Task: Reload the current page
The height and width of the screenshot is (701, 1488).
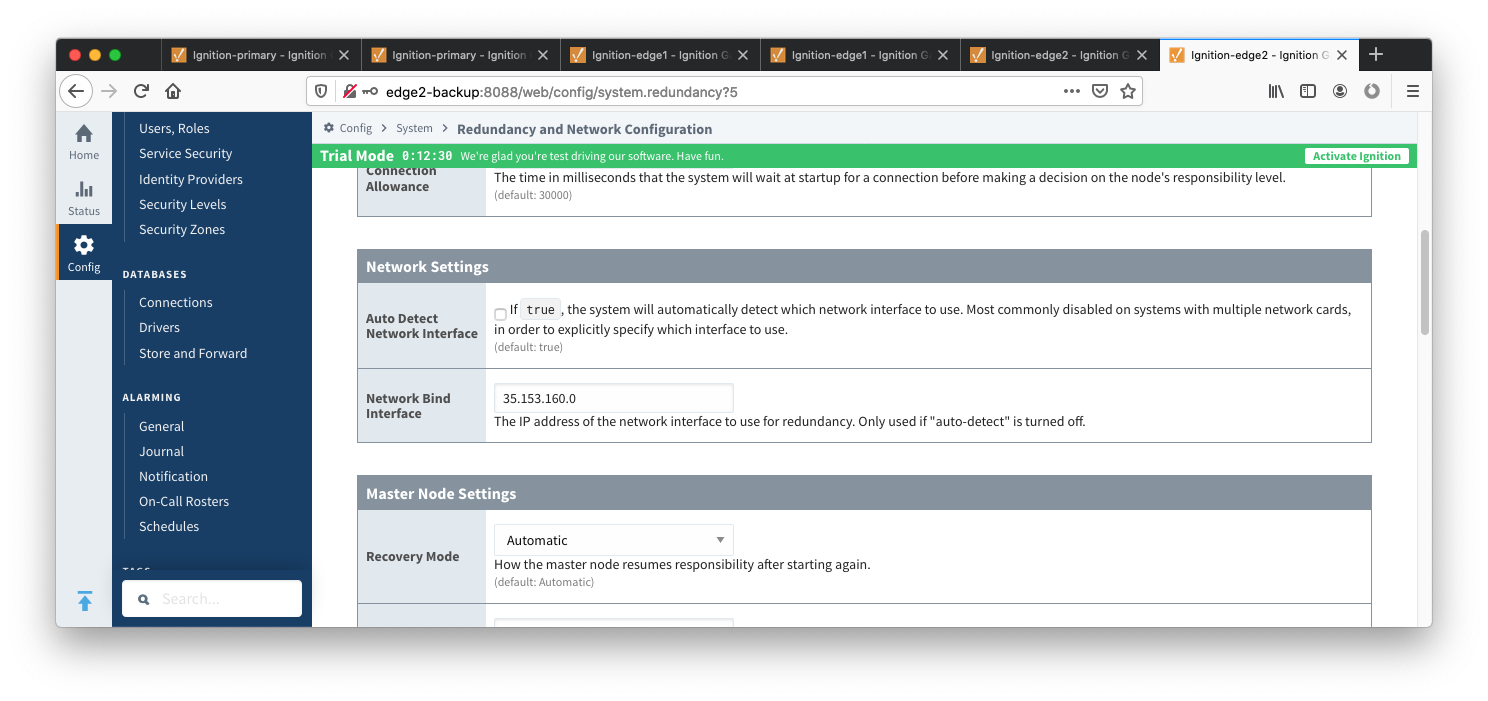Action: pos(141,91)
